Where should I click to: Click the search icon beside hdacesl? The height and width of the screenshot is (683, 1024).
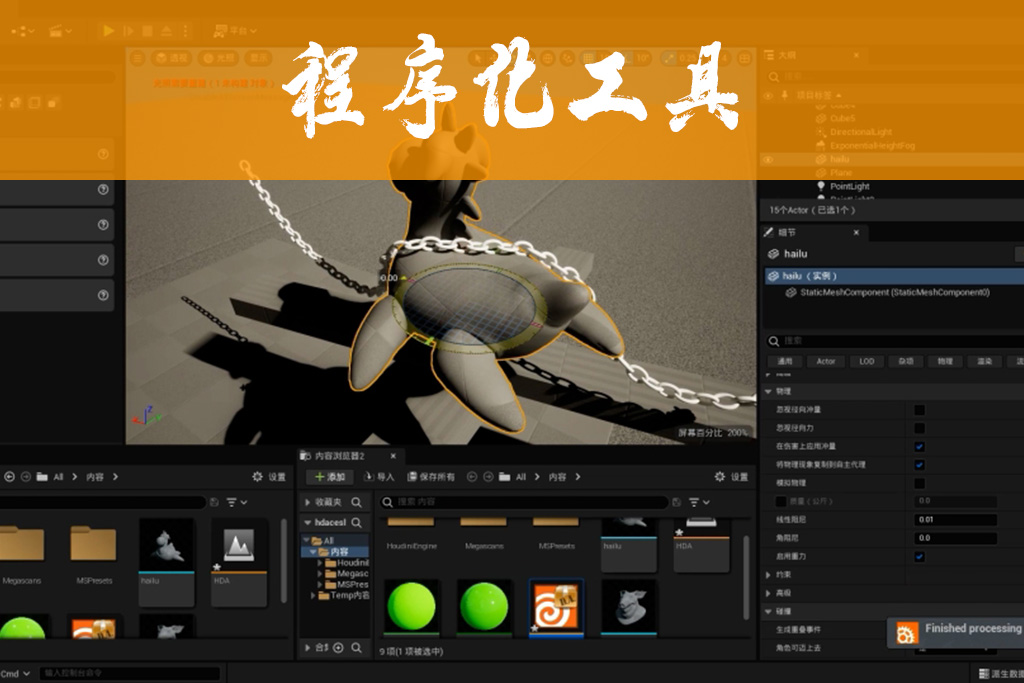[357, 522]
